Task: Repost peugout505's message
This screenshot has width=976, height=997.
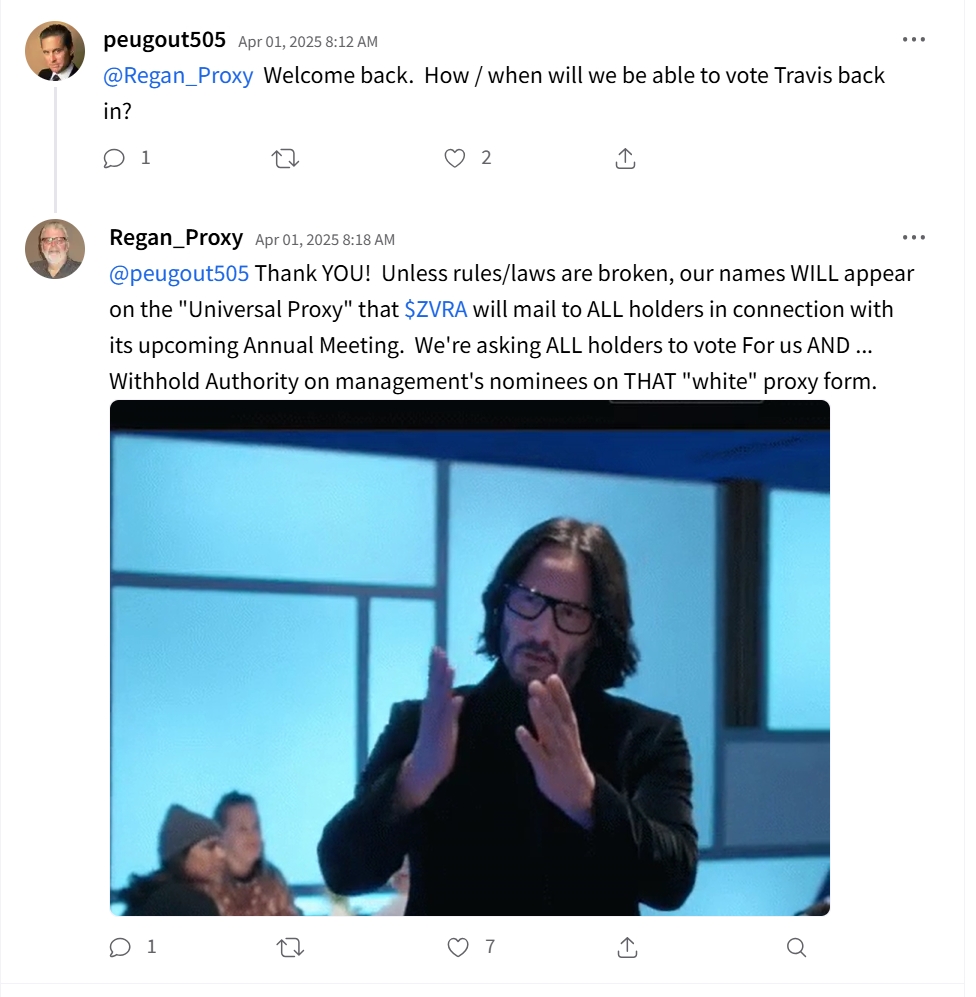Action: click(x=285, y=158)
